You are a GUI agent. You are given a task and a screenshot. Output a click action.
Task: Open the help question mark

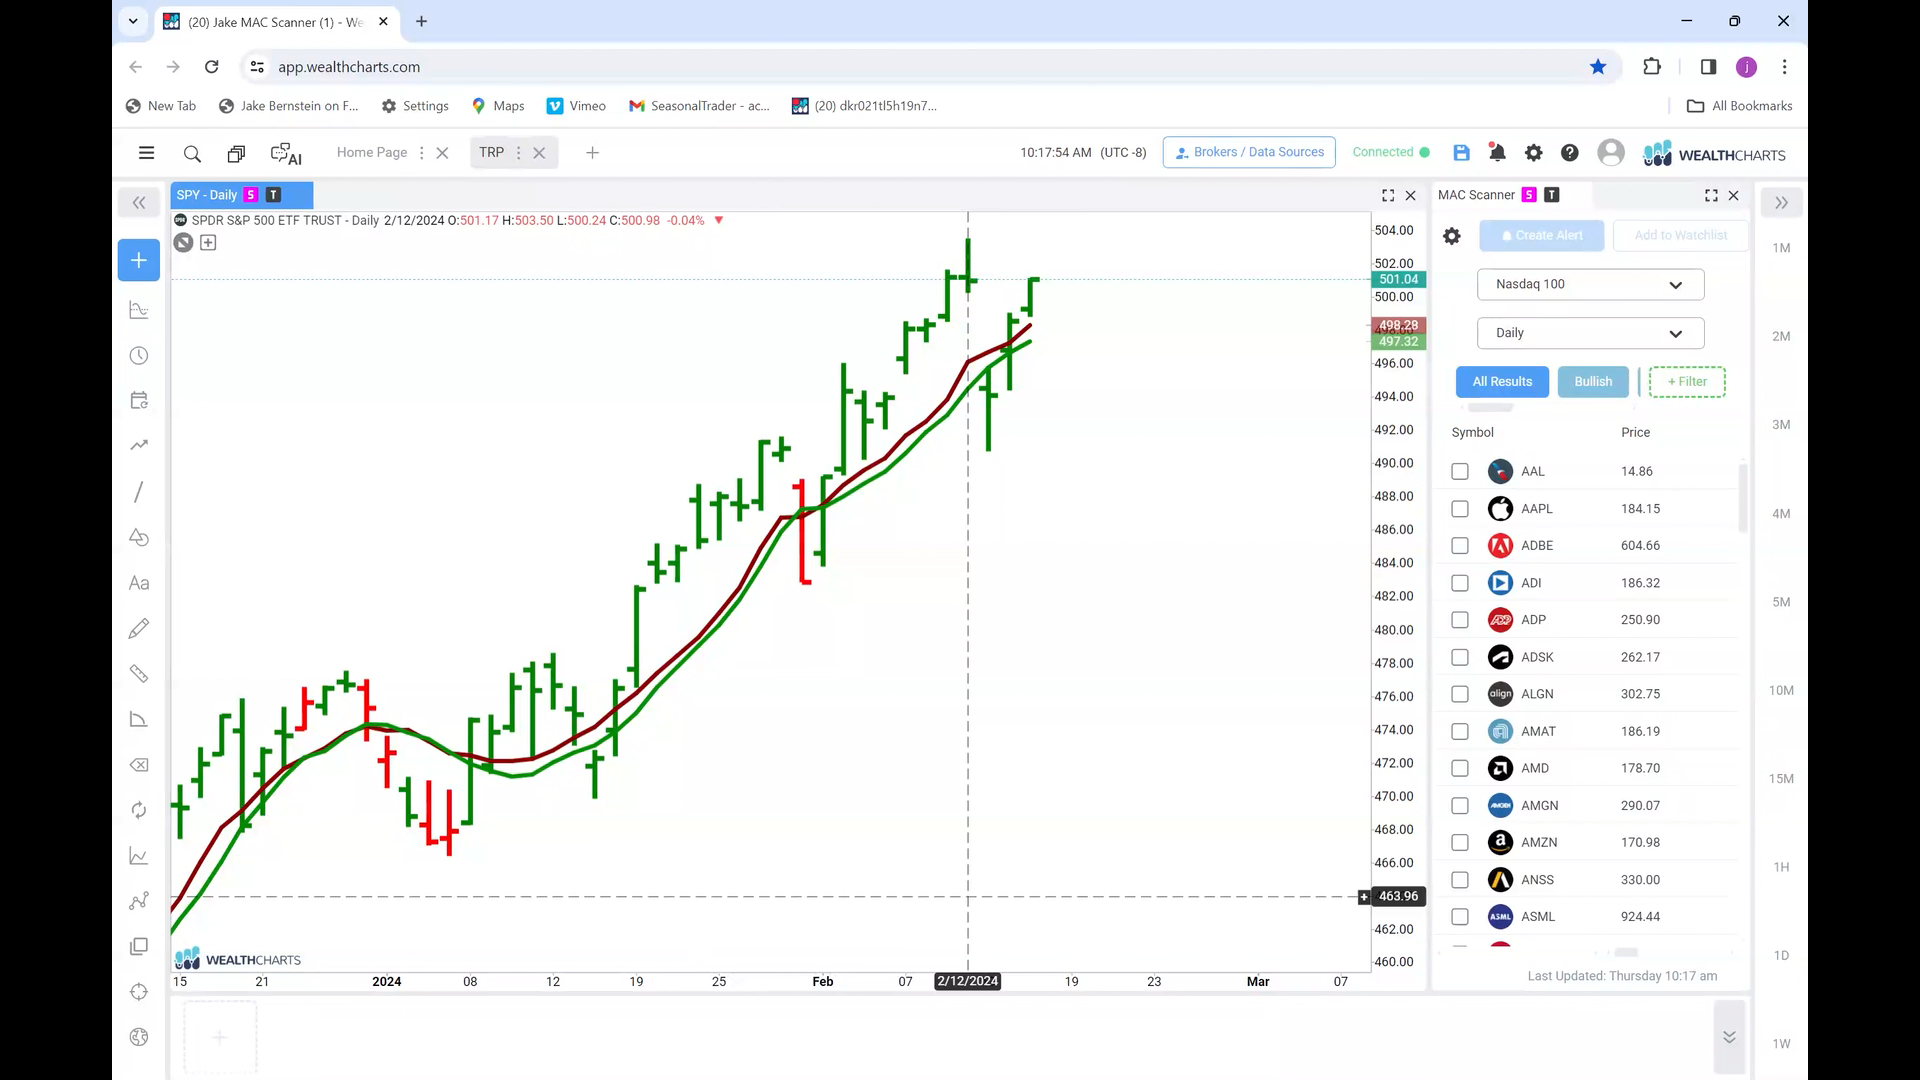click(1569, 153)
